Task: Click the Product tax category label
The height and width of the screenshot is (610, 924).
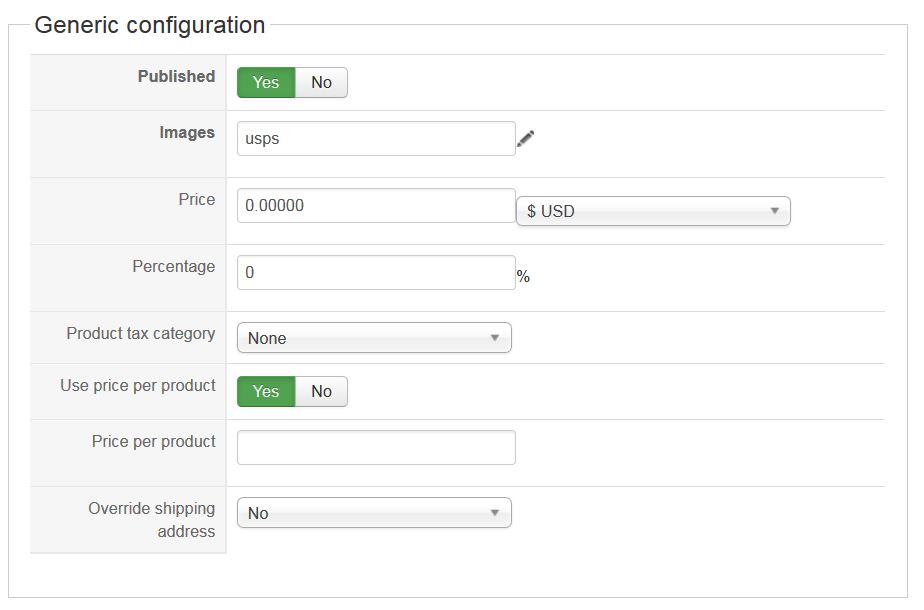Action: click(141, 334)
